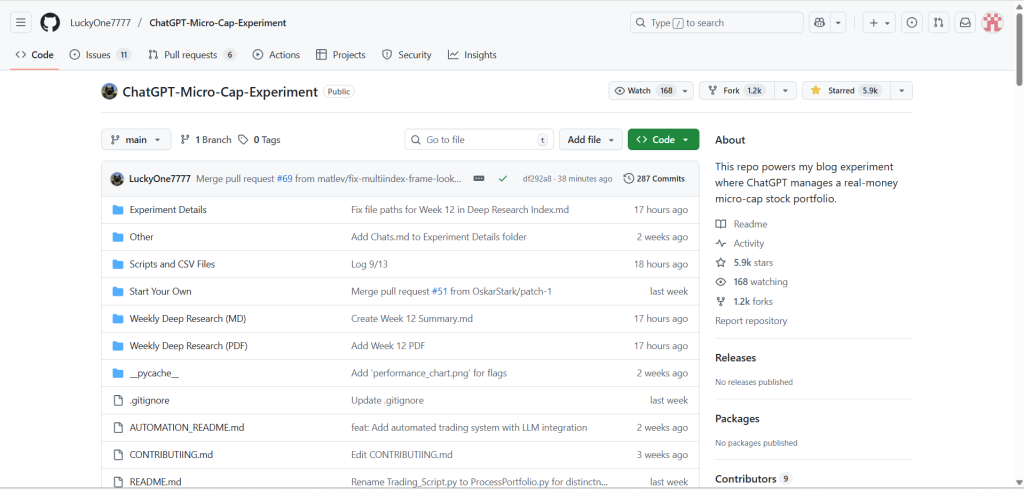
Task: Open the Projects tab
Action: click(340, 55)
